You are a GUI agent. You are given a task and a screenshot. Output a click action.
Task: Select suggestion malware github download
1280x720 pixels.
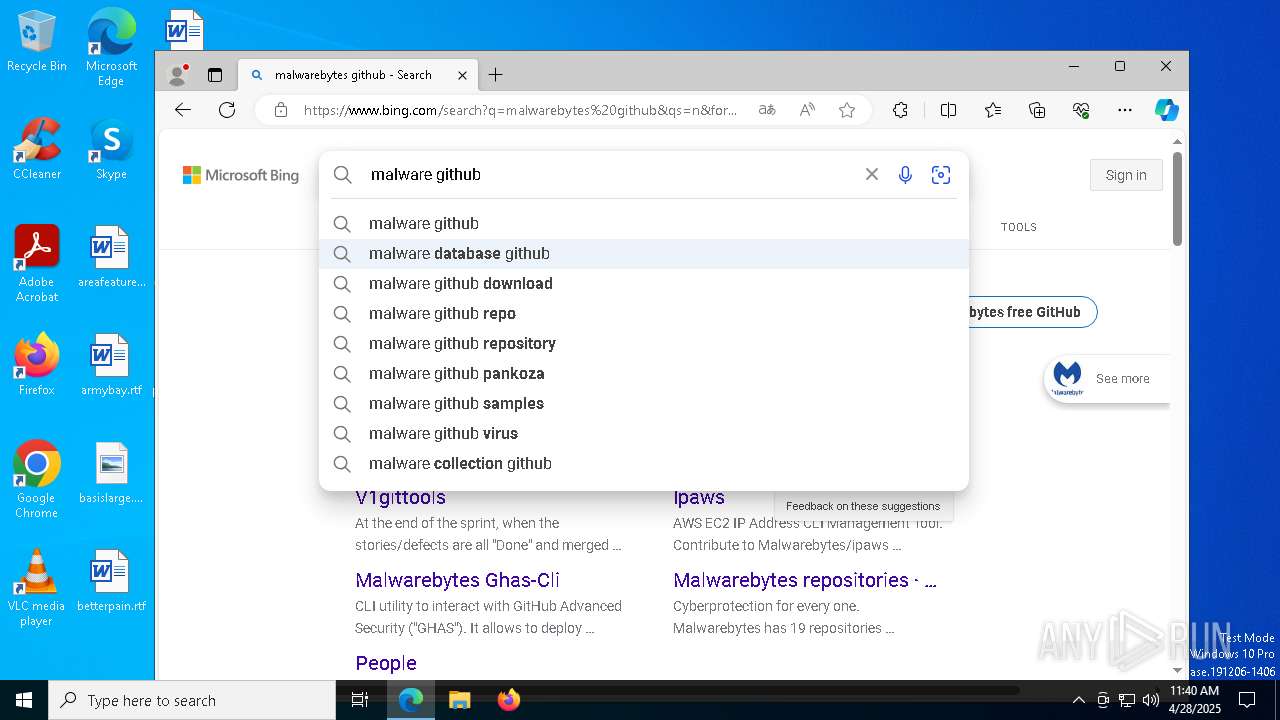[644, 283]
